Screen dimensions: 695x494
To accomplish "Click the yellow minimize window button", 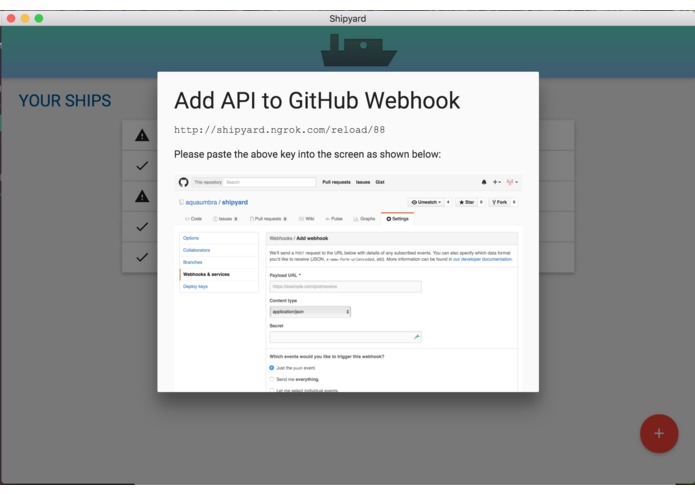I will coord(25,18).
